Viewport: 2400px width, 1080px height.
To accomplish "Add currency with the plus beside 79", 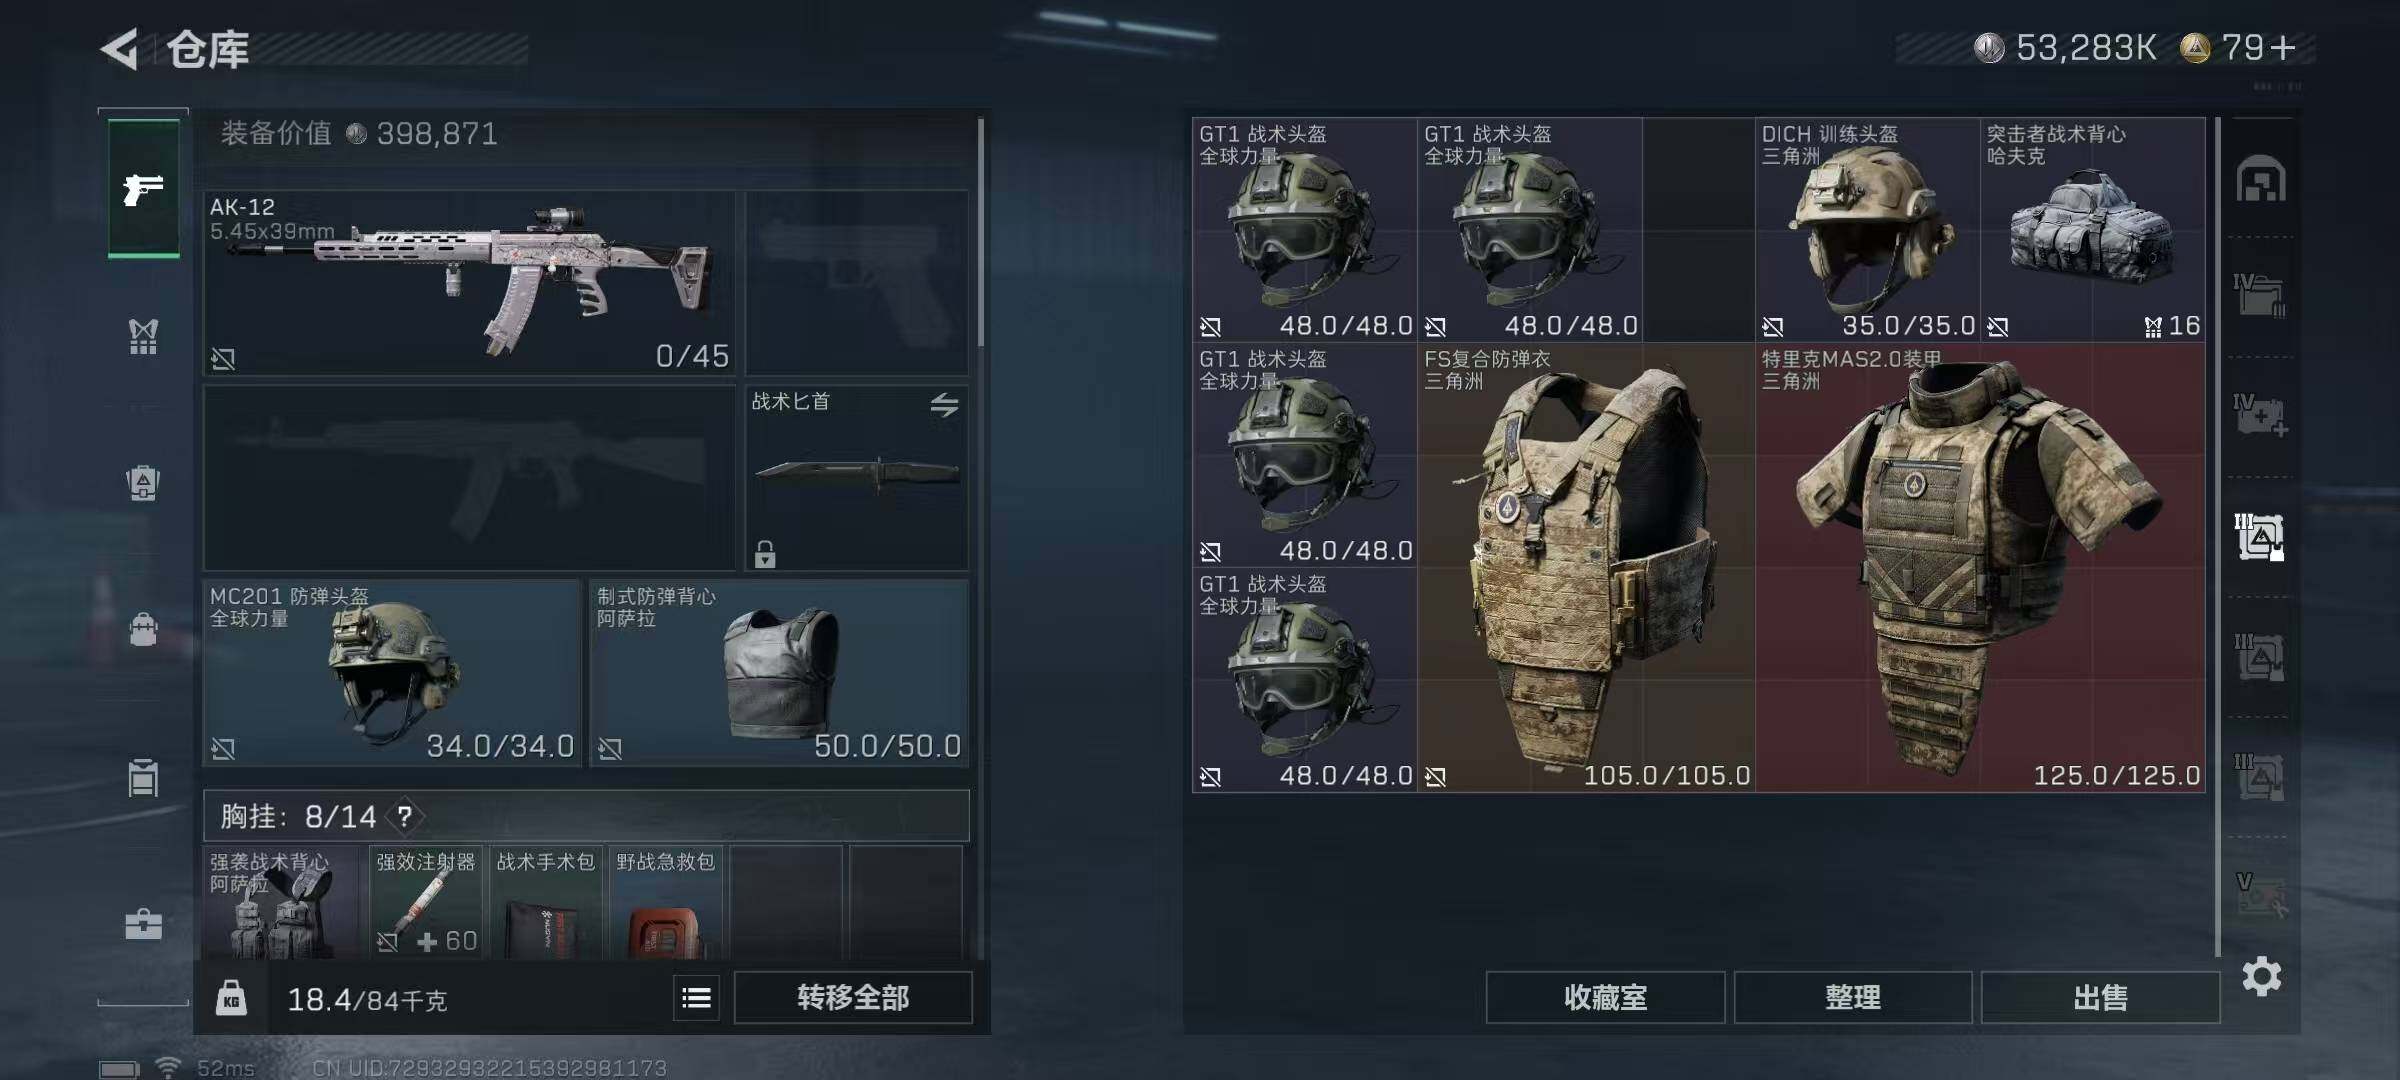I will [x=2283, y=47].
